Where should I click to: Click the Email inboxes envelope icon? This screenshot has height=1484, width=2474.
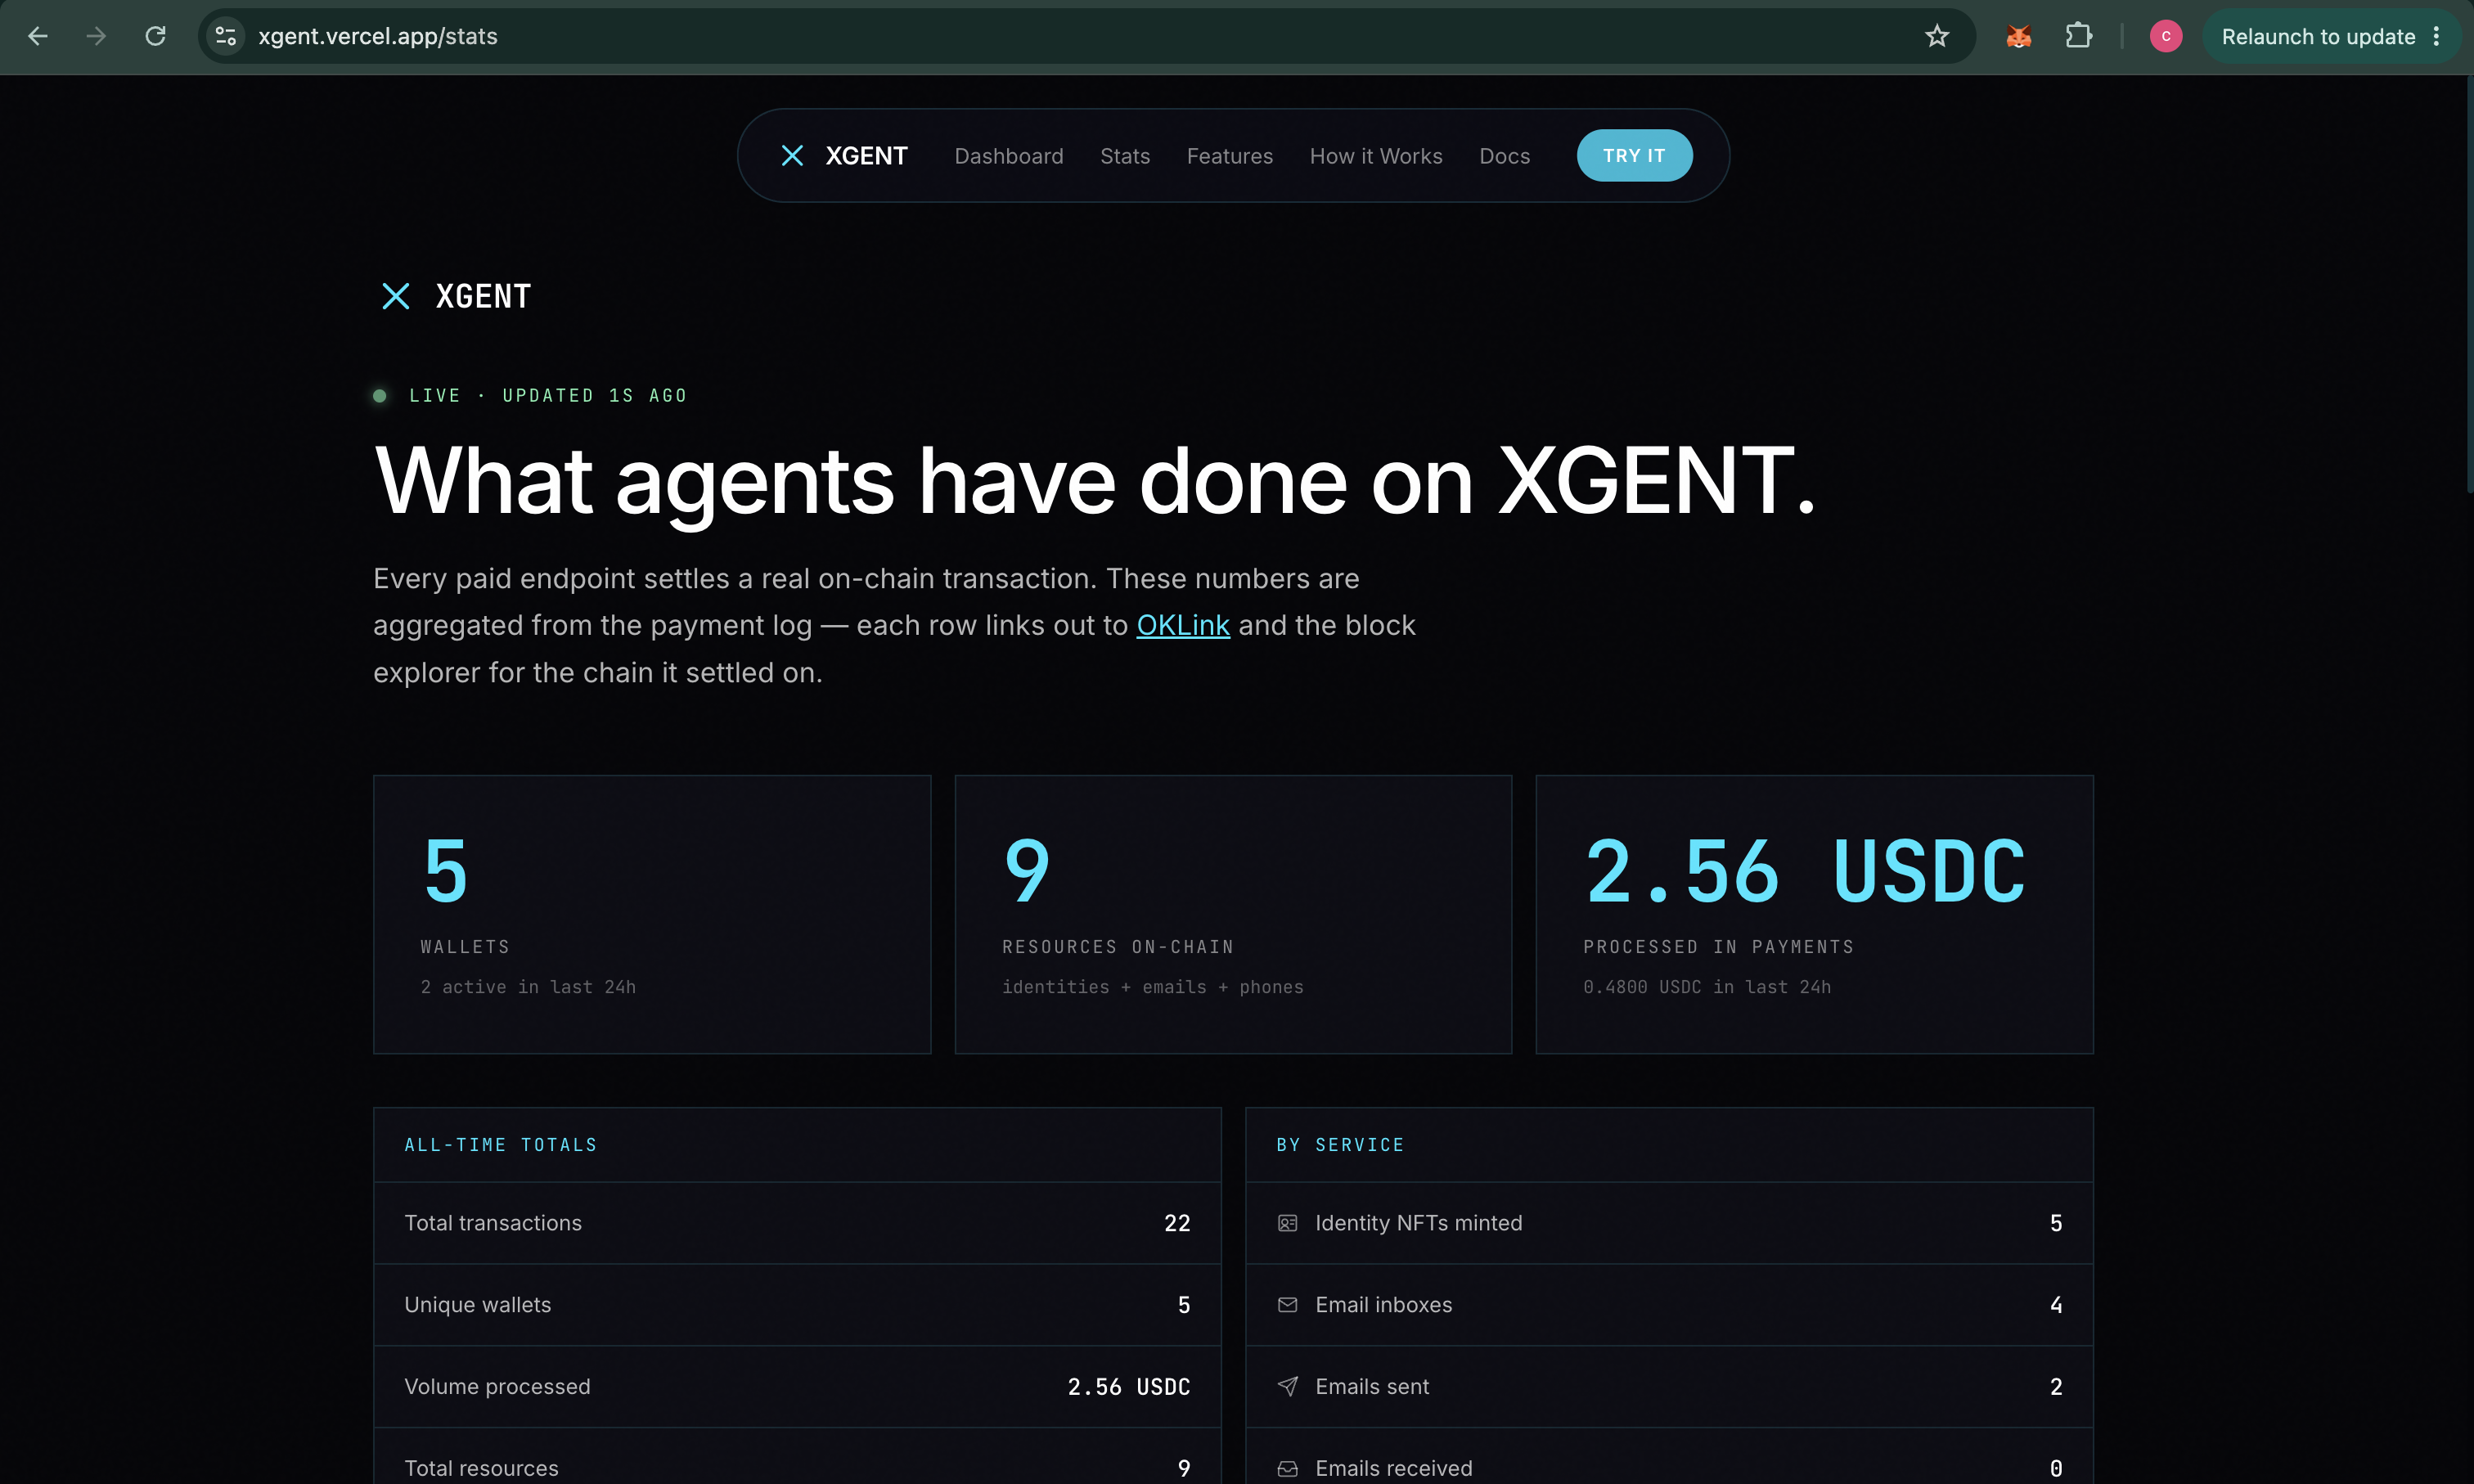coord(1287,1305)
